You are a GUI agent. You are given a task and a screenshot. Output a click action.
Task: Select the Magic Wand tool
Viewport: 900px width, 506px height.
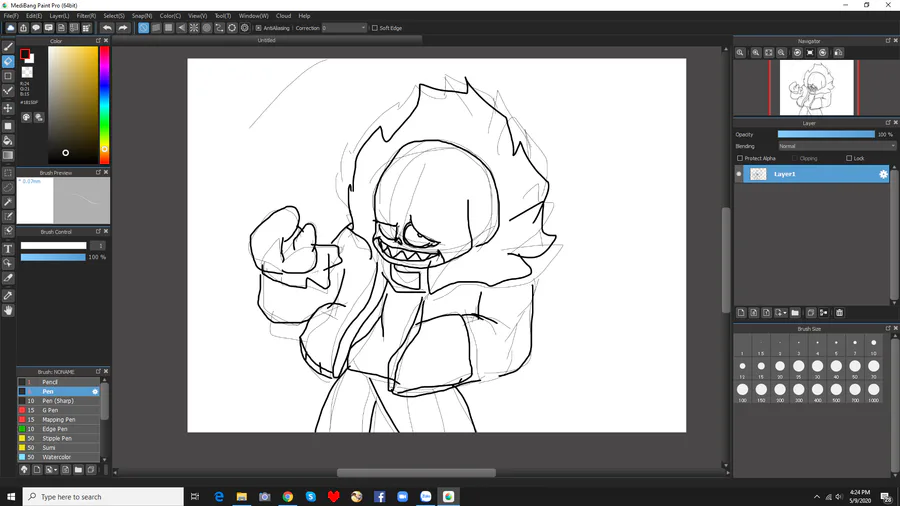click(x=8, y=202)
